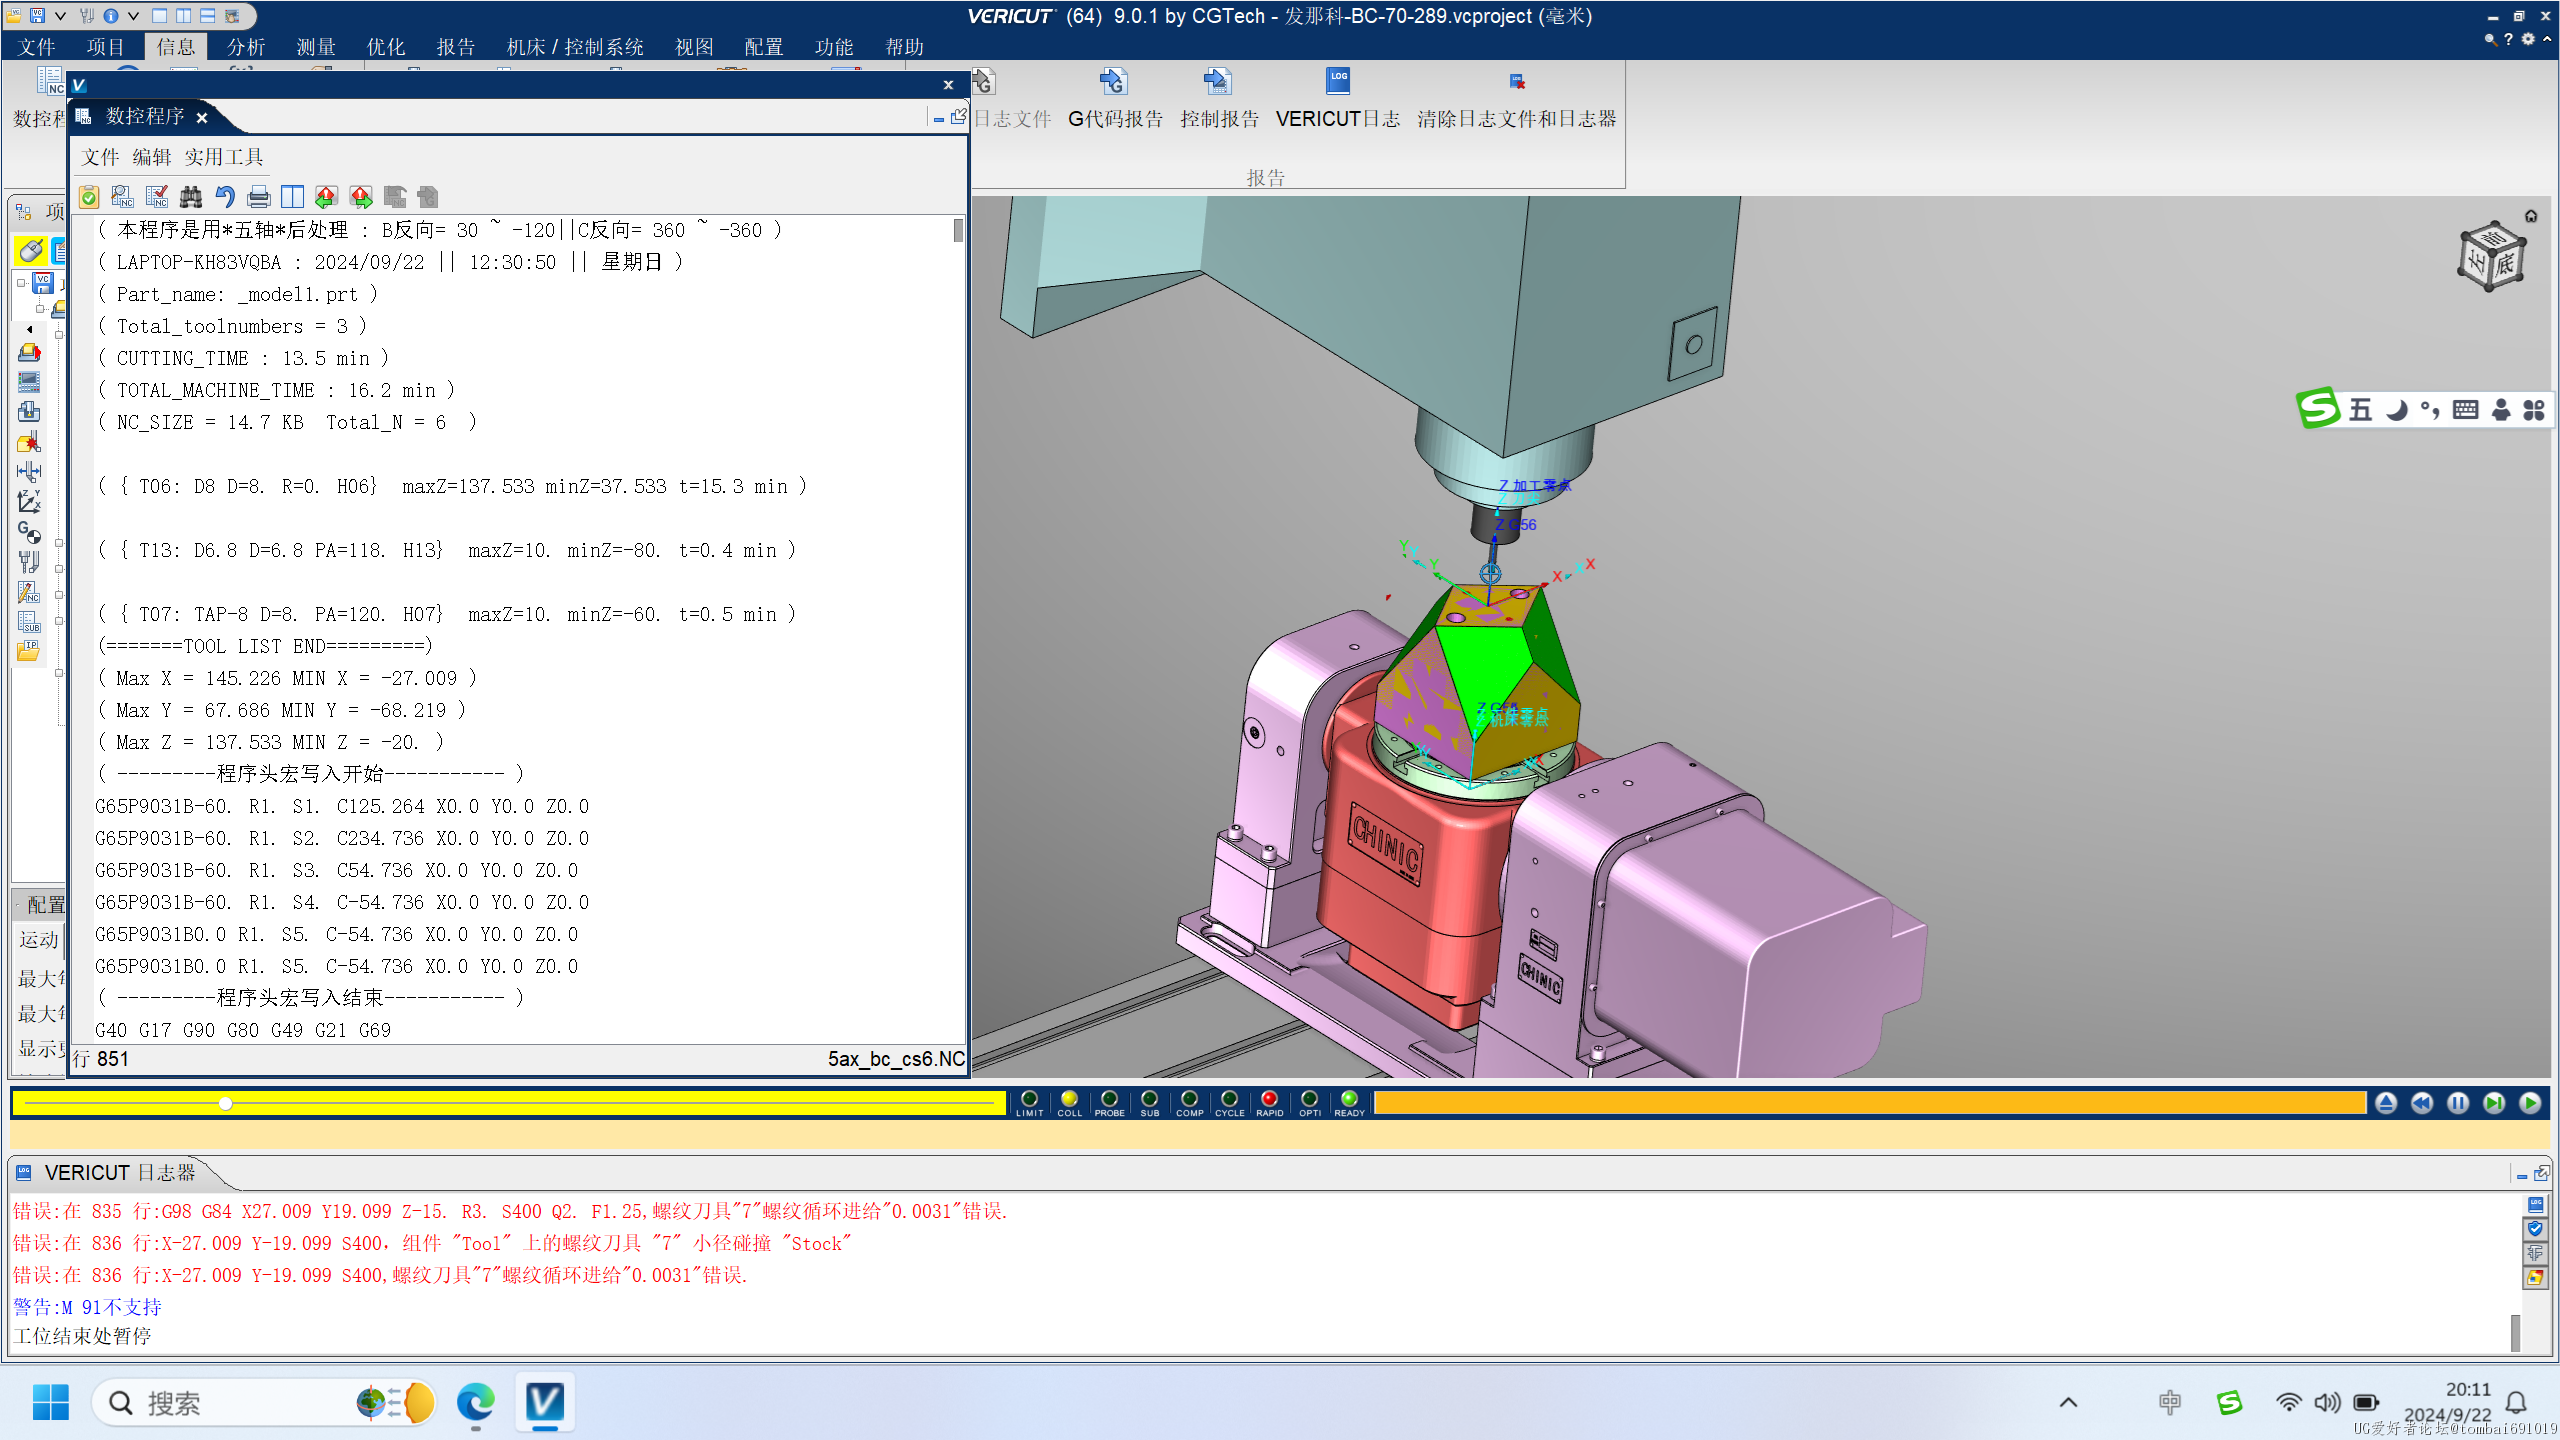Screen dimensions: 2560x1440
Task: Click the clipboard check icon in NC program toolbar
Action: point(89,197)
